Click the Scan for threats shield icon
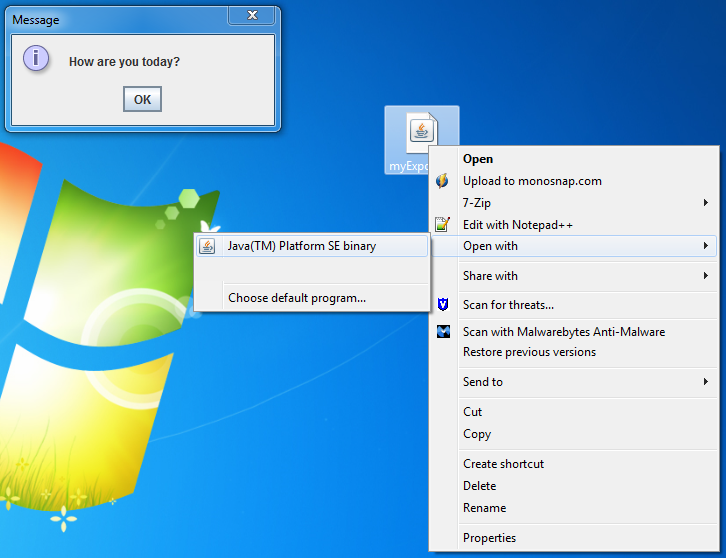This screenshot has width=726, height=558. click(x=443, y=304)
